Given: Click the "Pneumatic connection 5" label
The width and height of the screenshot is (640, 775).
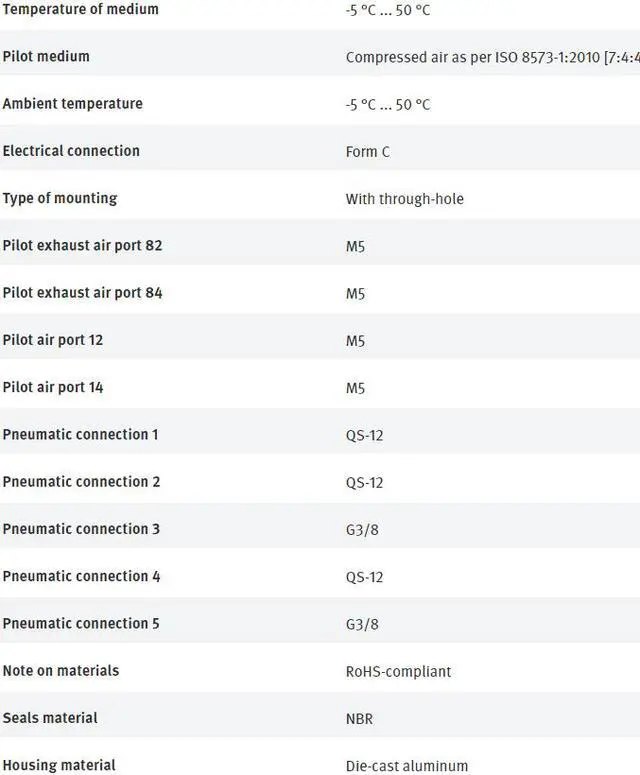Looking at the screenshot, I should coord(81,623).
